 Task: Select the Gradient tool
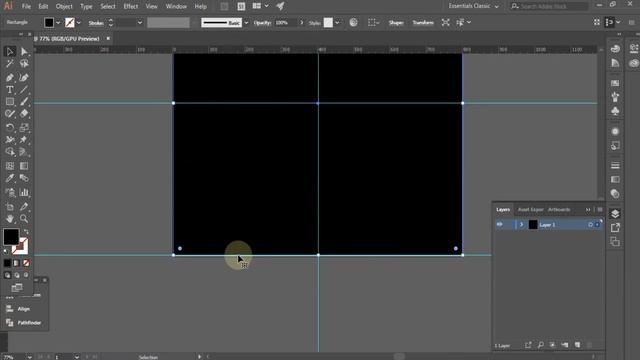point(24,166)
